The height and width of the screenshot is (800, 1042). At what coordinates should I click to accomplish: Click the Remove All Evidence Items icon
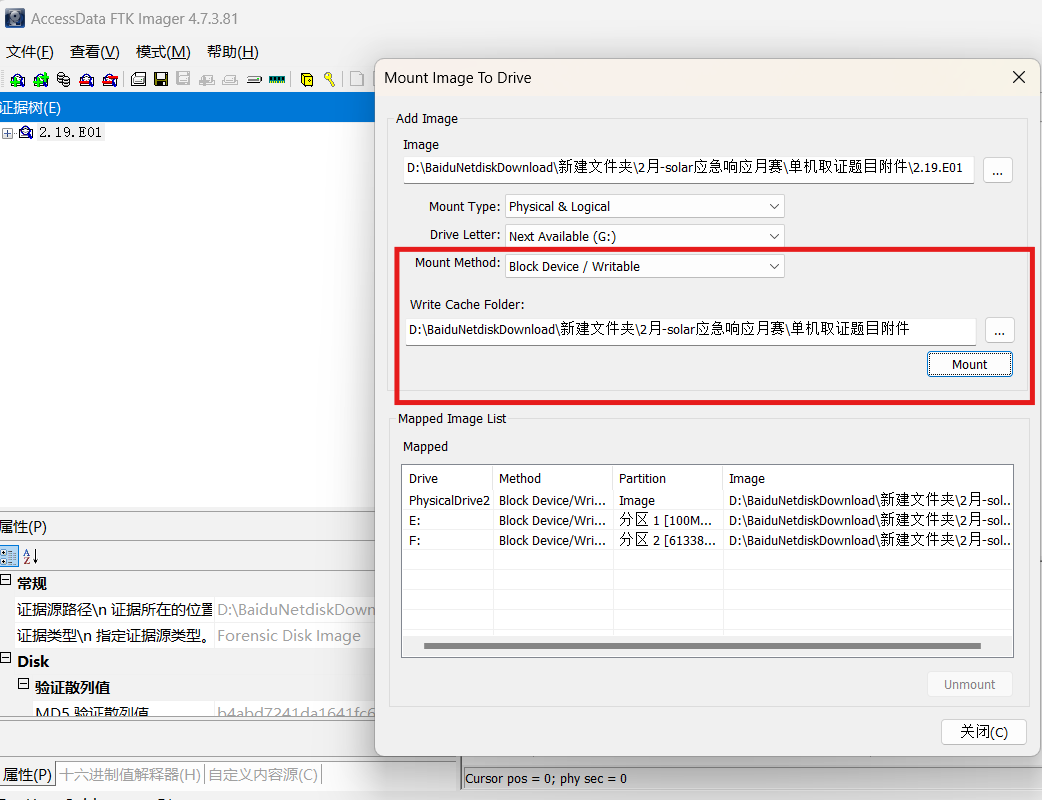click(110, 80)
